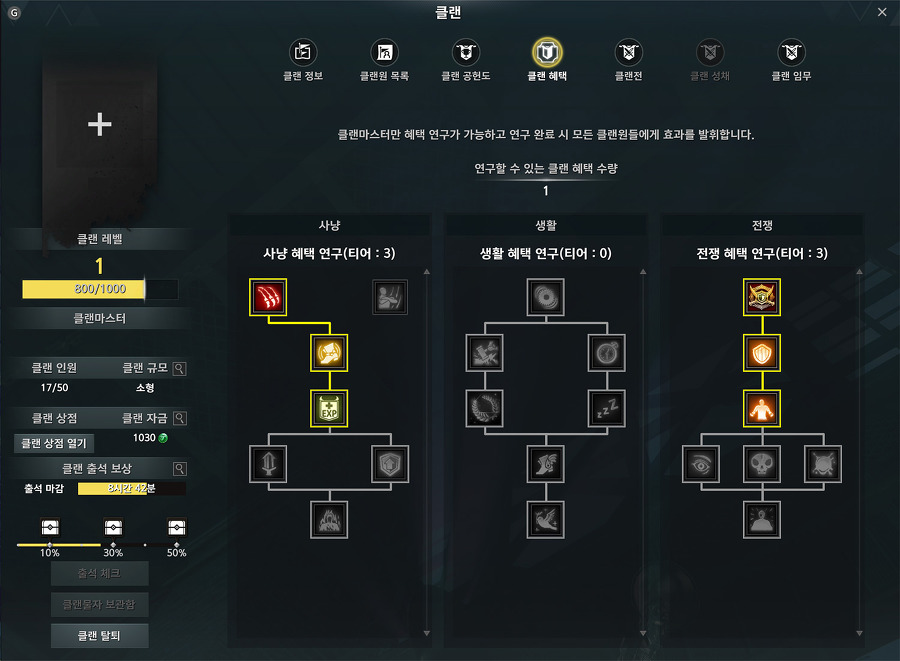900x661 pixels.
Task: Click the 클랜 탈퇴 button
Action: 99,635
